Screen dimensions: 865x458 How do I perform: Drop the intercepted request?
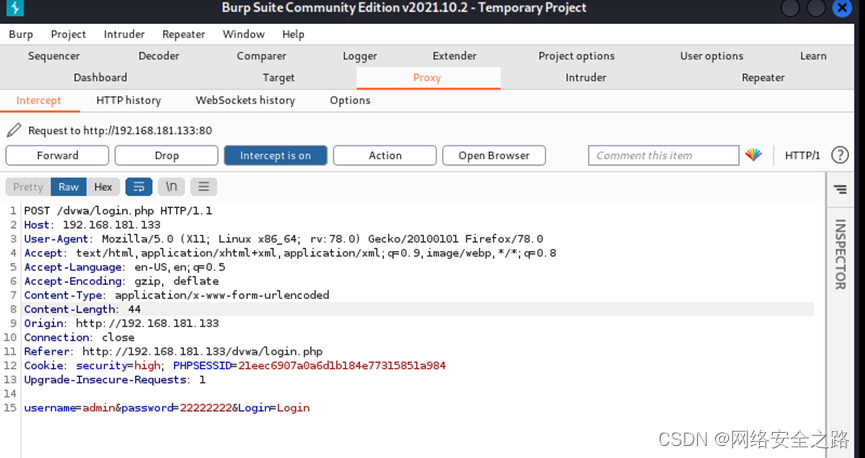[x=166, y=156]
